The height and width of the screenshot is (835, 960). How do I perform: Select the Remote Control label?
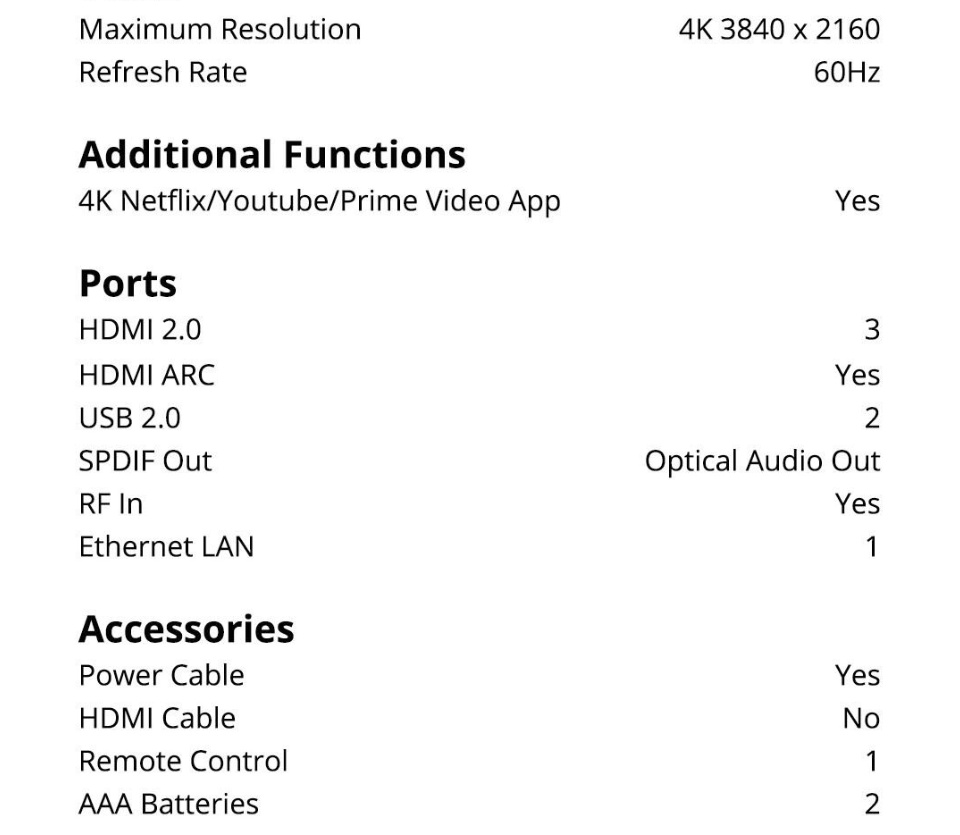point(183,761)
